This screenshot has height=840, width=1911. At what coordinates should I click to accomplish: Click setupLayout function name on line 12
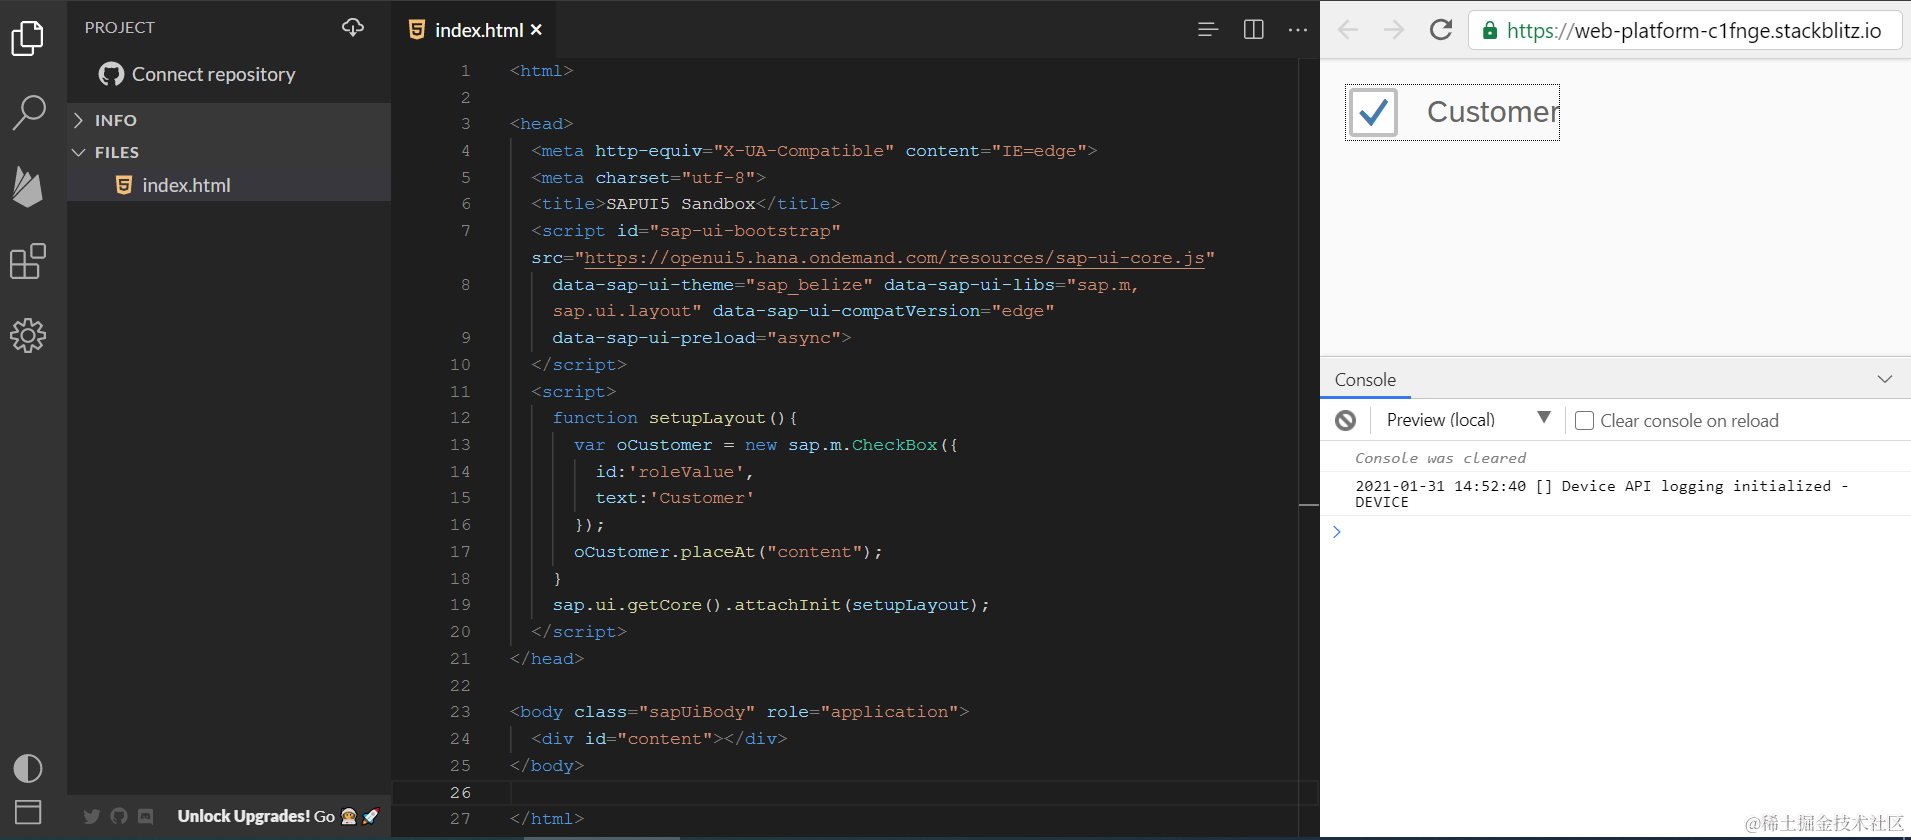(707, 418)
